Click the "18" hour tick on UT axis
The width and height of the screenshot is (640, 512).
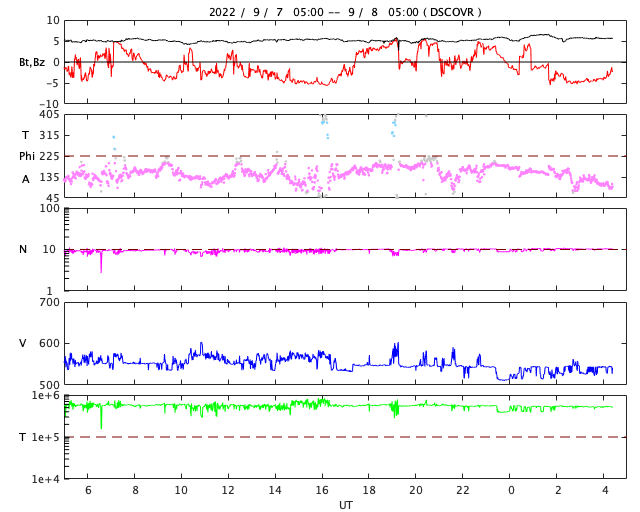click(369, 490)
